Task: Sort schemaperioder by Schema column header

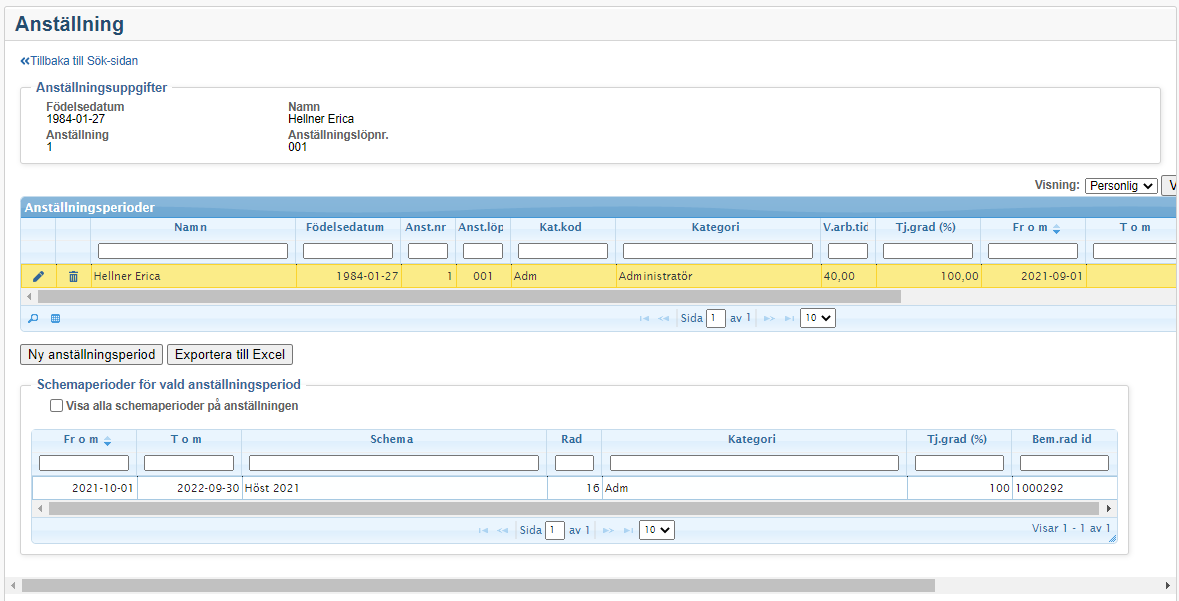Action: pos(391,439)
